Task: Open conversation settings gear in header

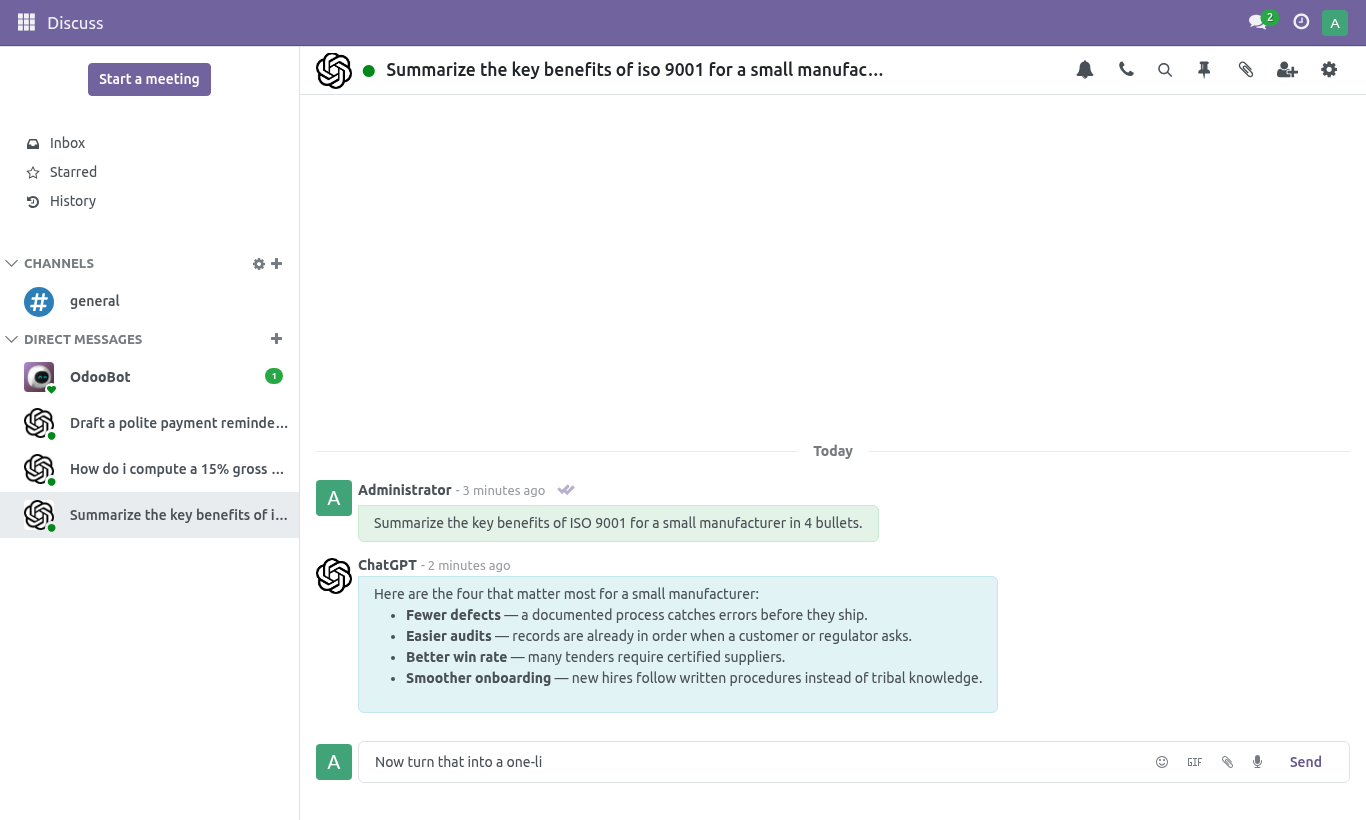Action: click(x=1329, y=70)
